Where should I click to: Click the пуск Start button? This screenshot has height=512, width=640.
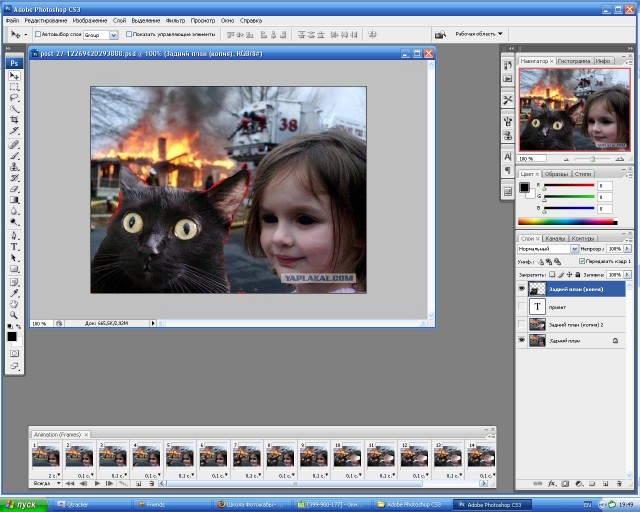coord(24,505)
